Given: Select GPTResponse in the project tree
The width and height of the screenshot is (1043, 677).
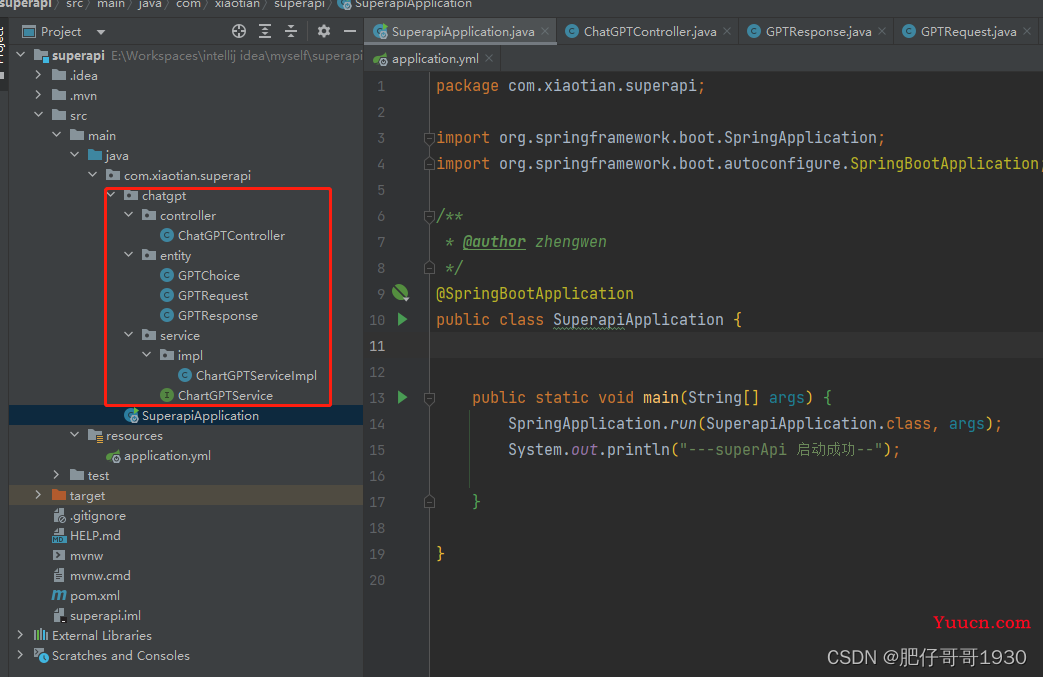Looking at the screenshot, I should (x=218, y=315).
